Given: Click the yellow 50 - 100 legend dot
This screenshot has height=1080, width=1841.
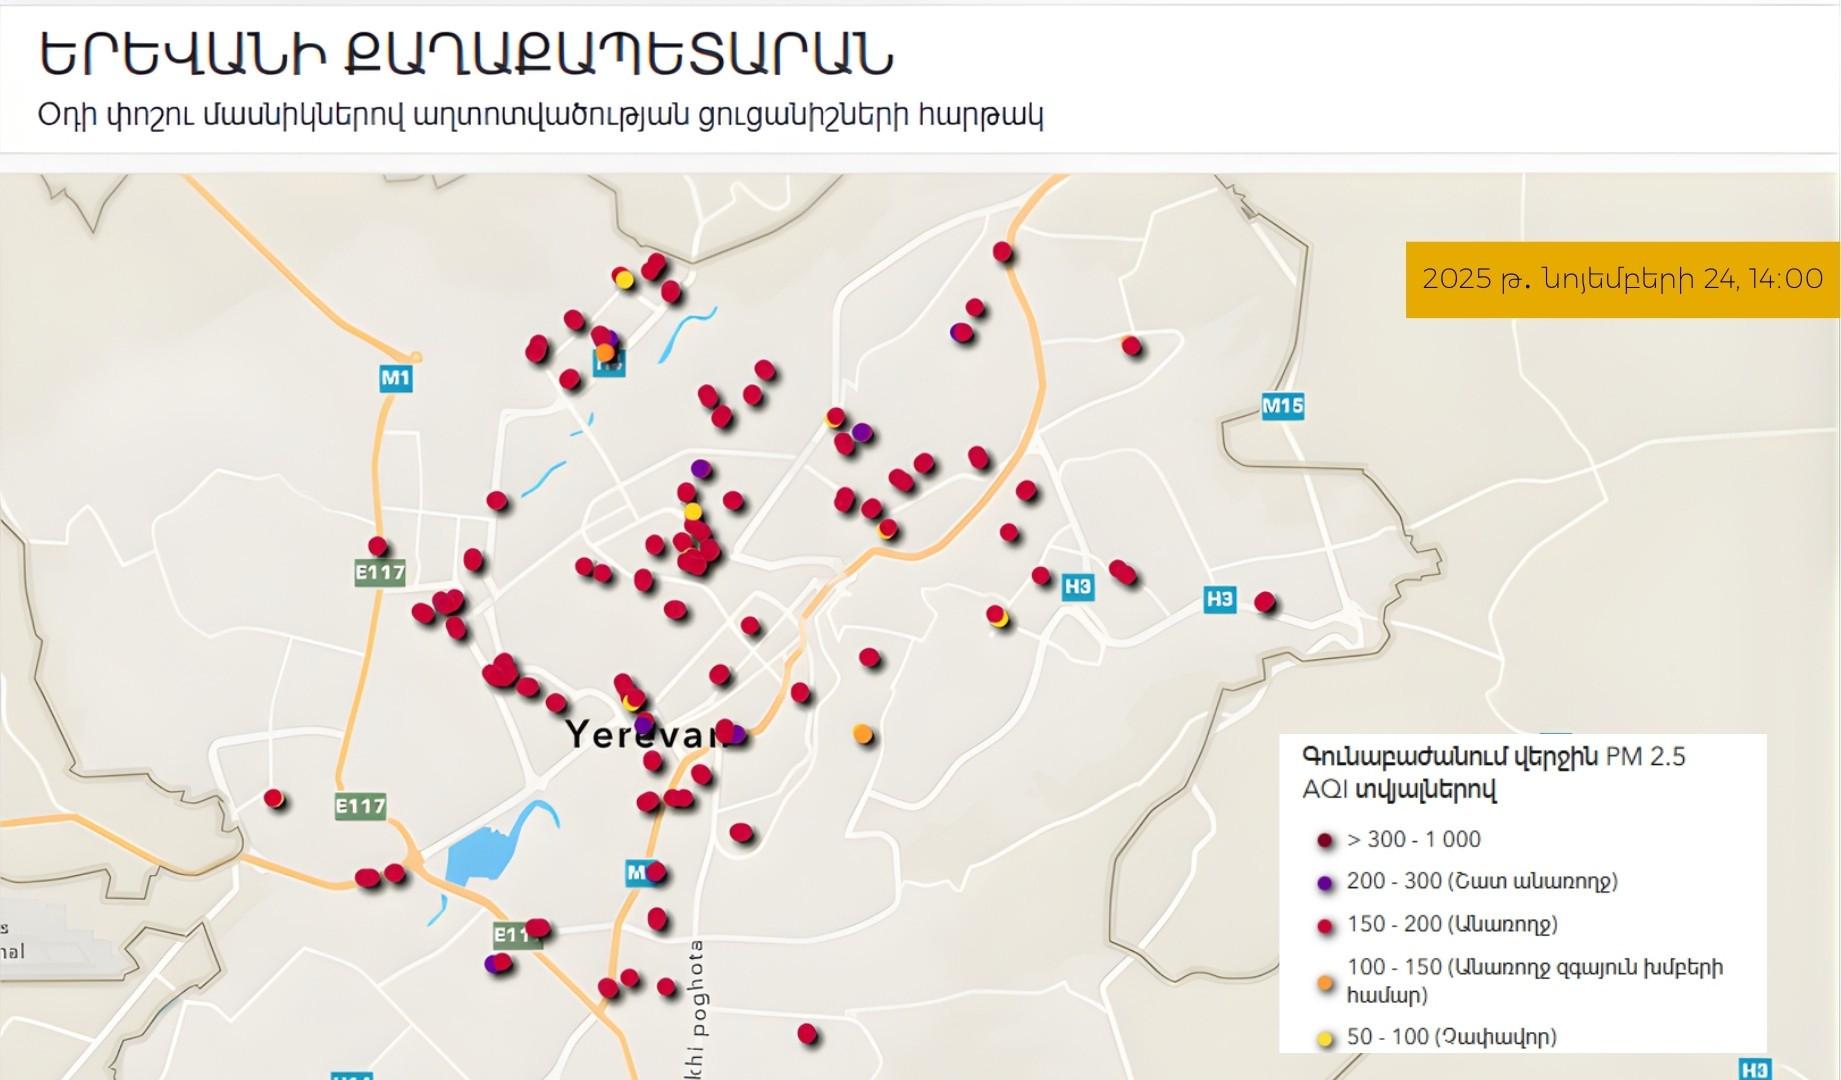Looking at the screenshot, I should tap(1326, 1038).
